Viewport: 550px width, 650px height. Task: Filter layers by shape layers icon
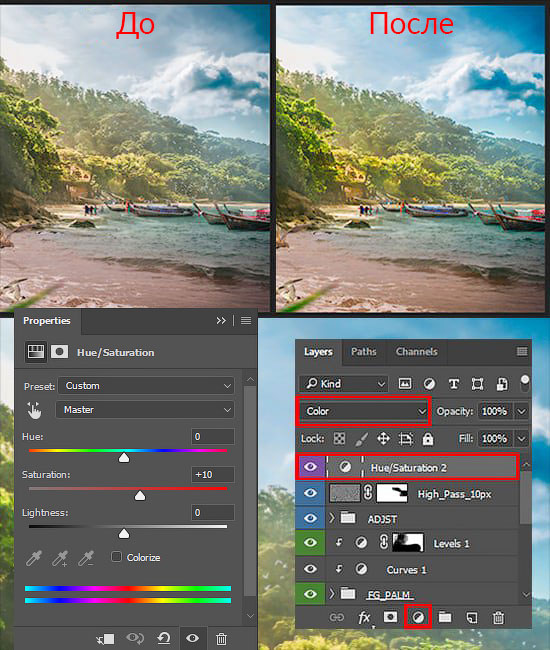477,384
